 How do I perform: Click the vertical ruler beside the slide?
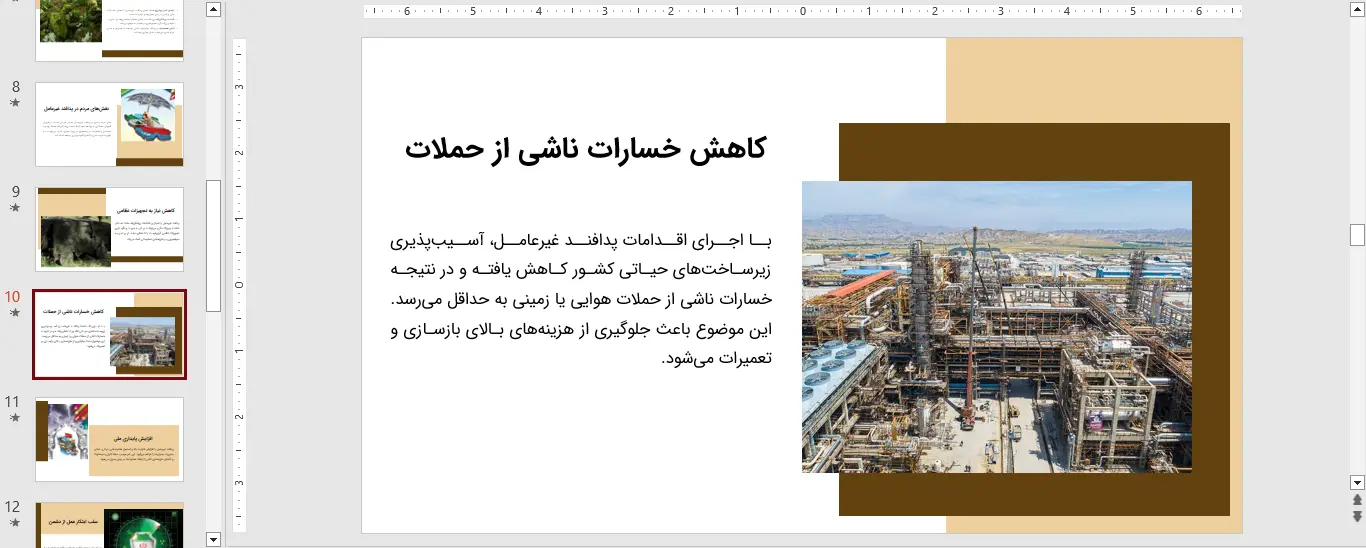(x=239, y=285)
